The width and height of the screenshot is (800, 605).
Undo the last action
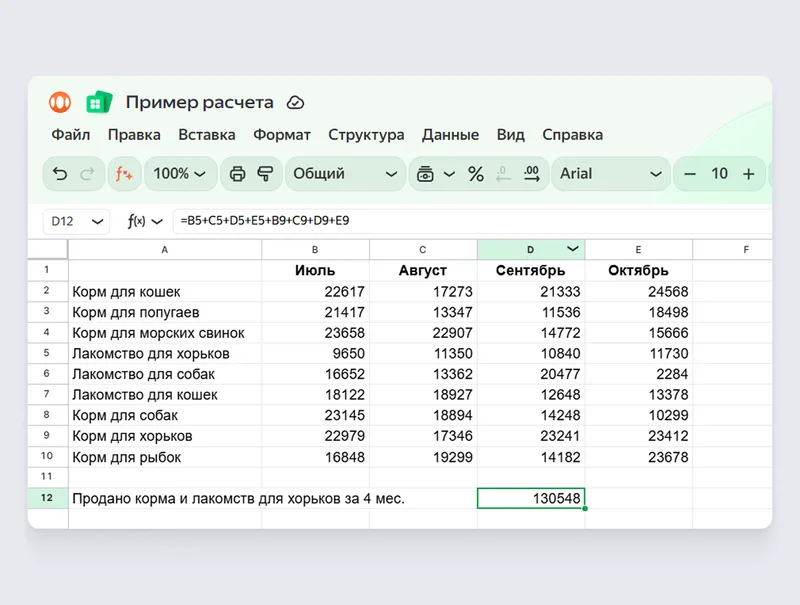60,174
